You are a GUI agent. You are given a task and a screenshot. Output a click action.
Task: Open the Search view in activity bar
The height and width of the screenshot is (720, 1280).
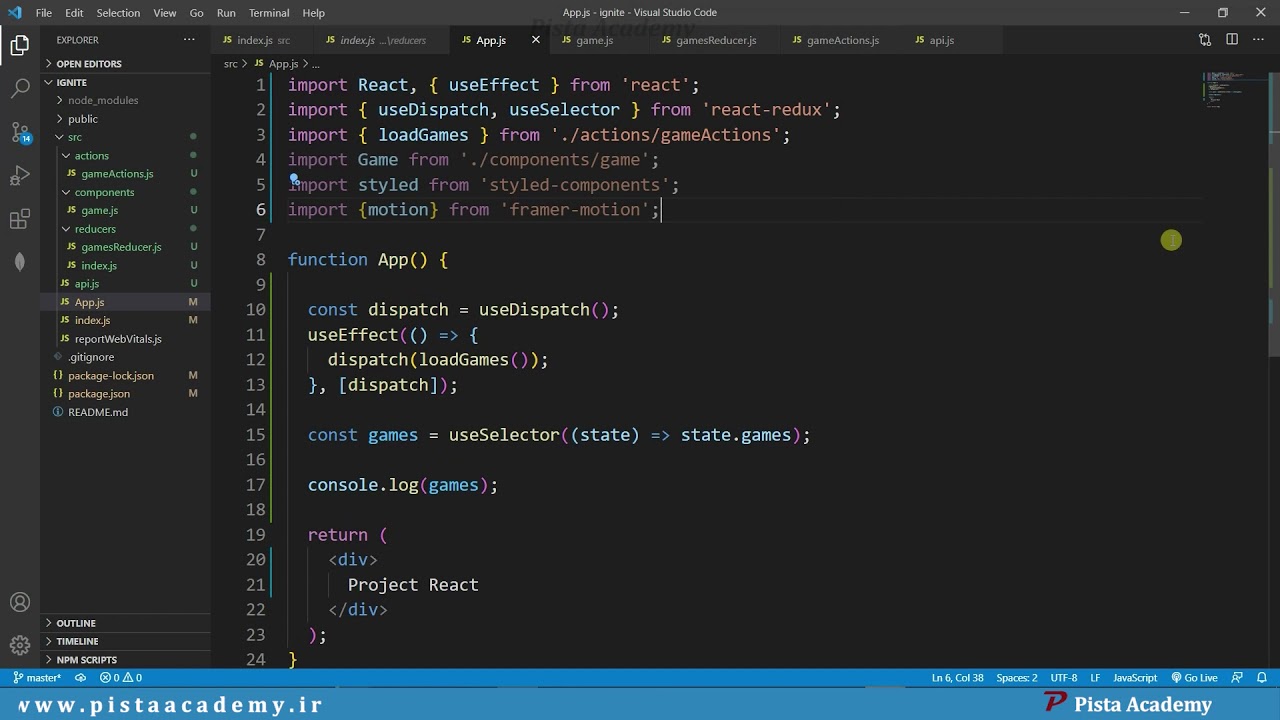20,88
